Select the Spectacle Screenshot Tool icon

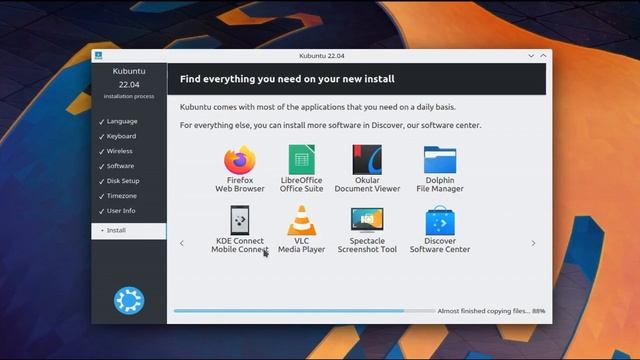pyautogui.click(x=367, y=220)
